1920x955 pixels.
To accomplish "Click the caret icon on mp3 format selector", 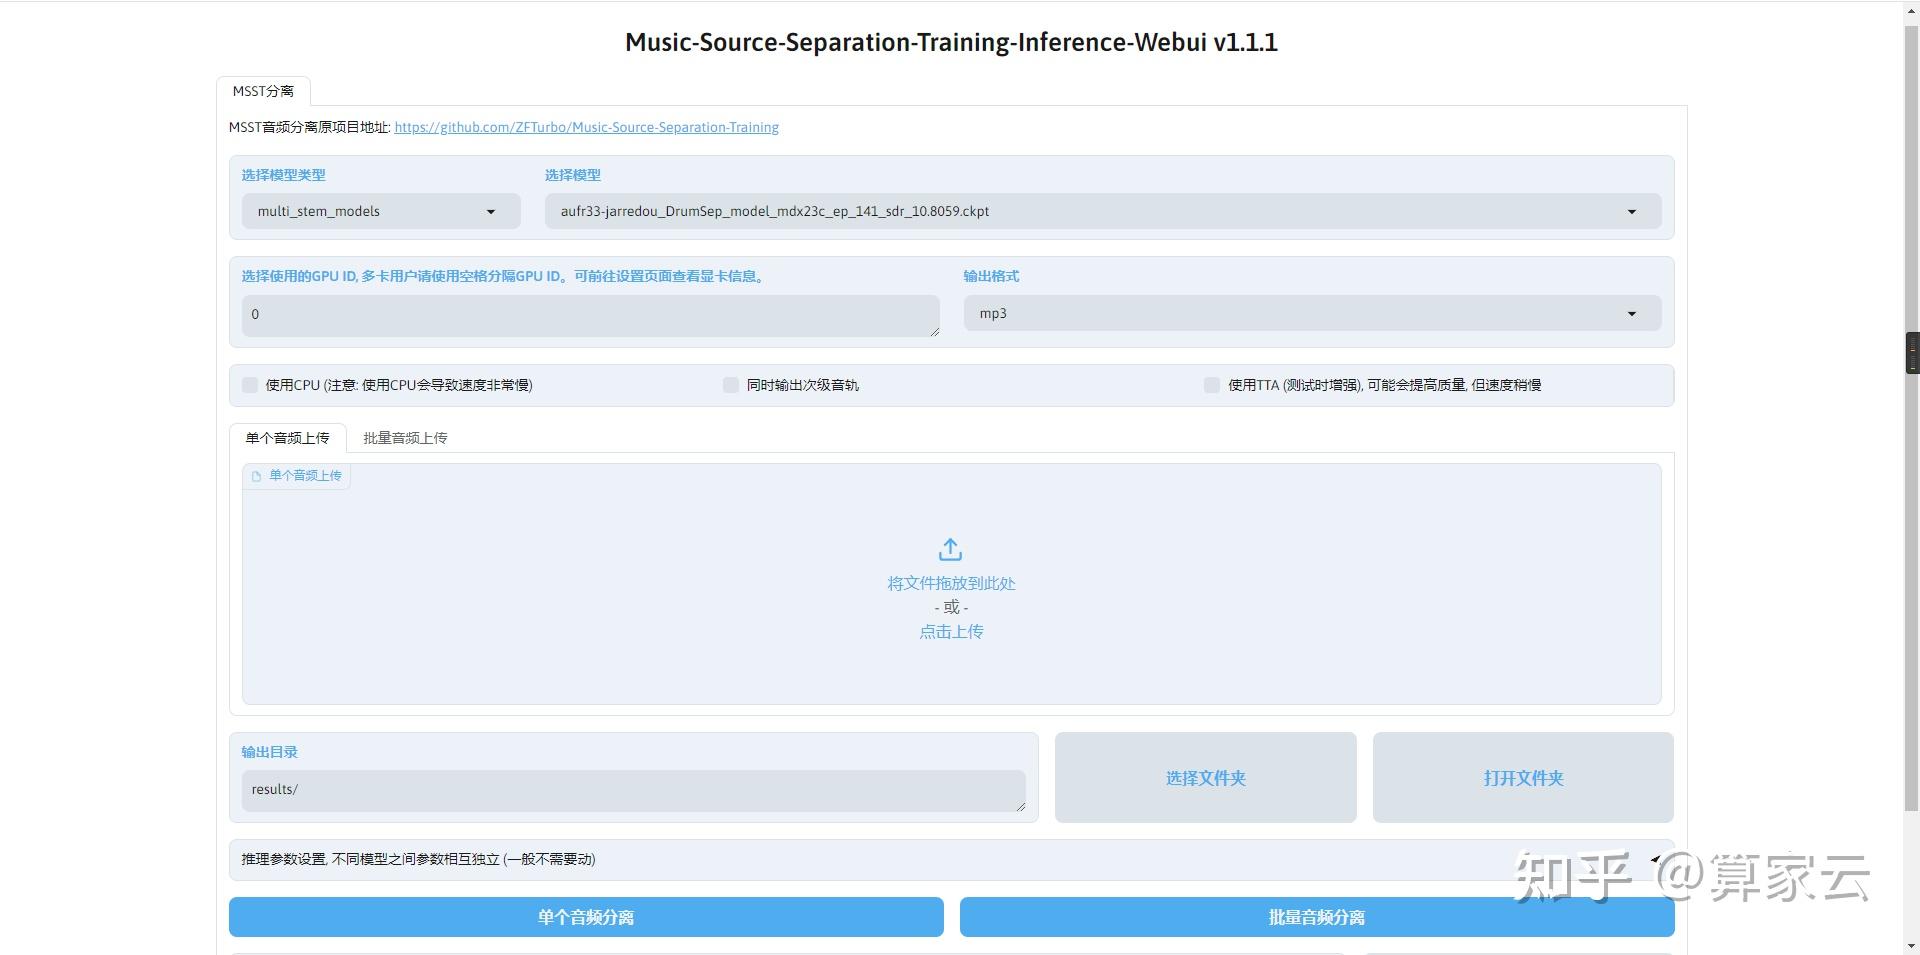I will (1631, 313).
